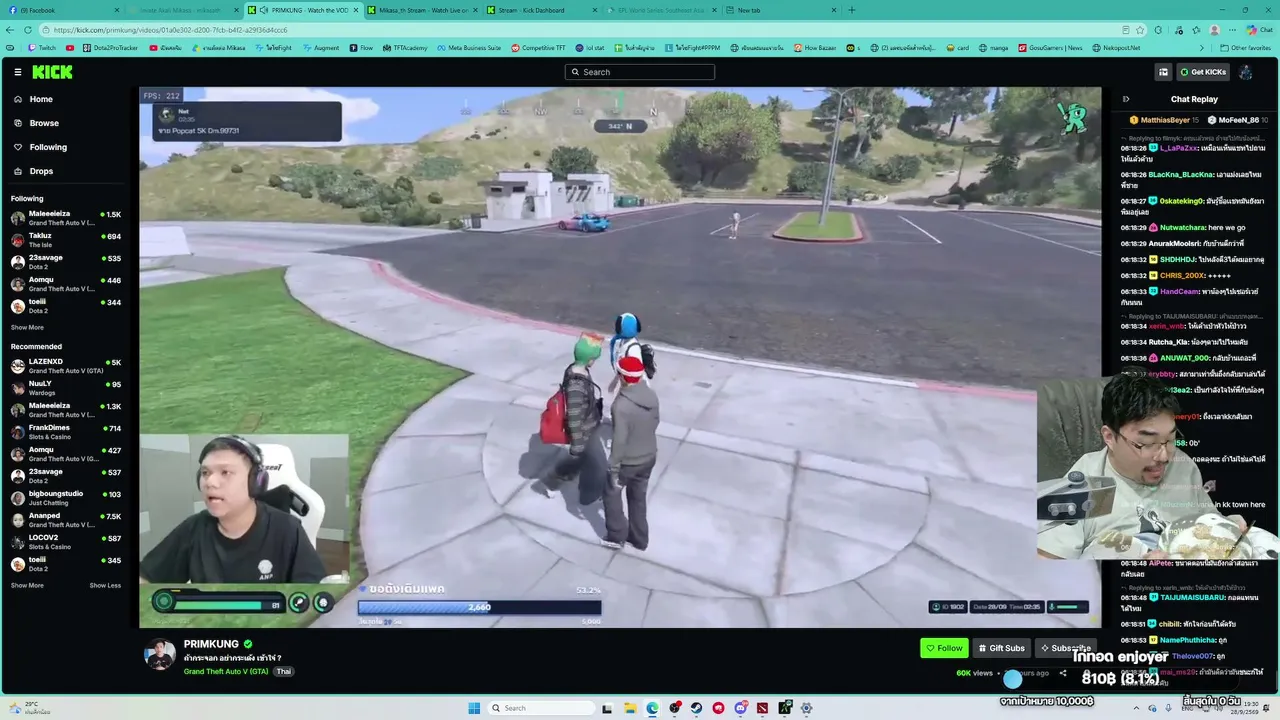This screenshot has width=1280, height=720.
Task: Click the Thai language tag
Action: [x=283, y=671]
